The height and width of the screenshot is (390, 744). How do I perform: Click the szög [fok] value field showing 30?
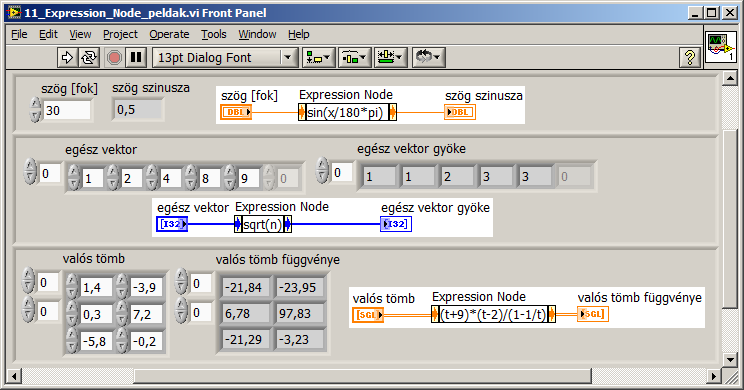pos(66,111)
